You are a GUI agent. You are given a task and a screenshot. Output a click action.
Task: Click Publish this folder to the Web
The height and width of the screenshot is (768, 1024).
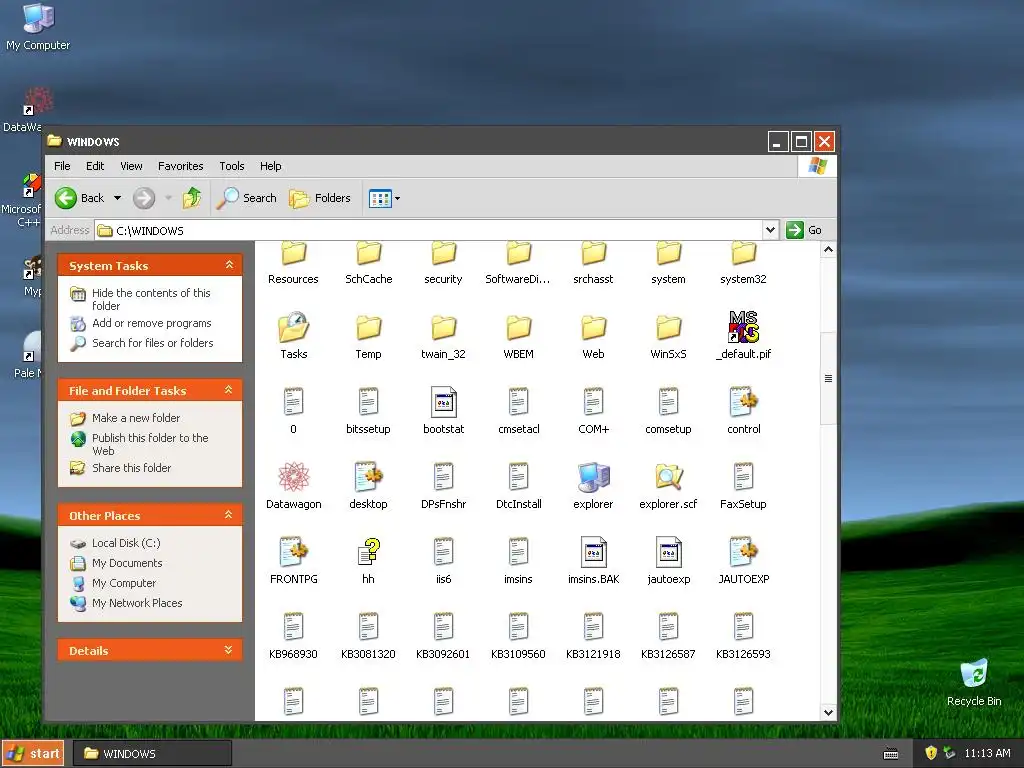coord(150,444)
